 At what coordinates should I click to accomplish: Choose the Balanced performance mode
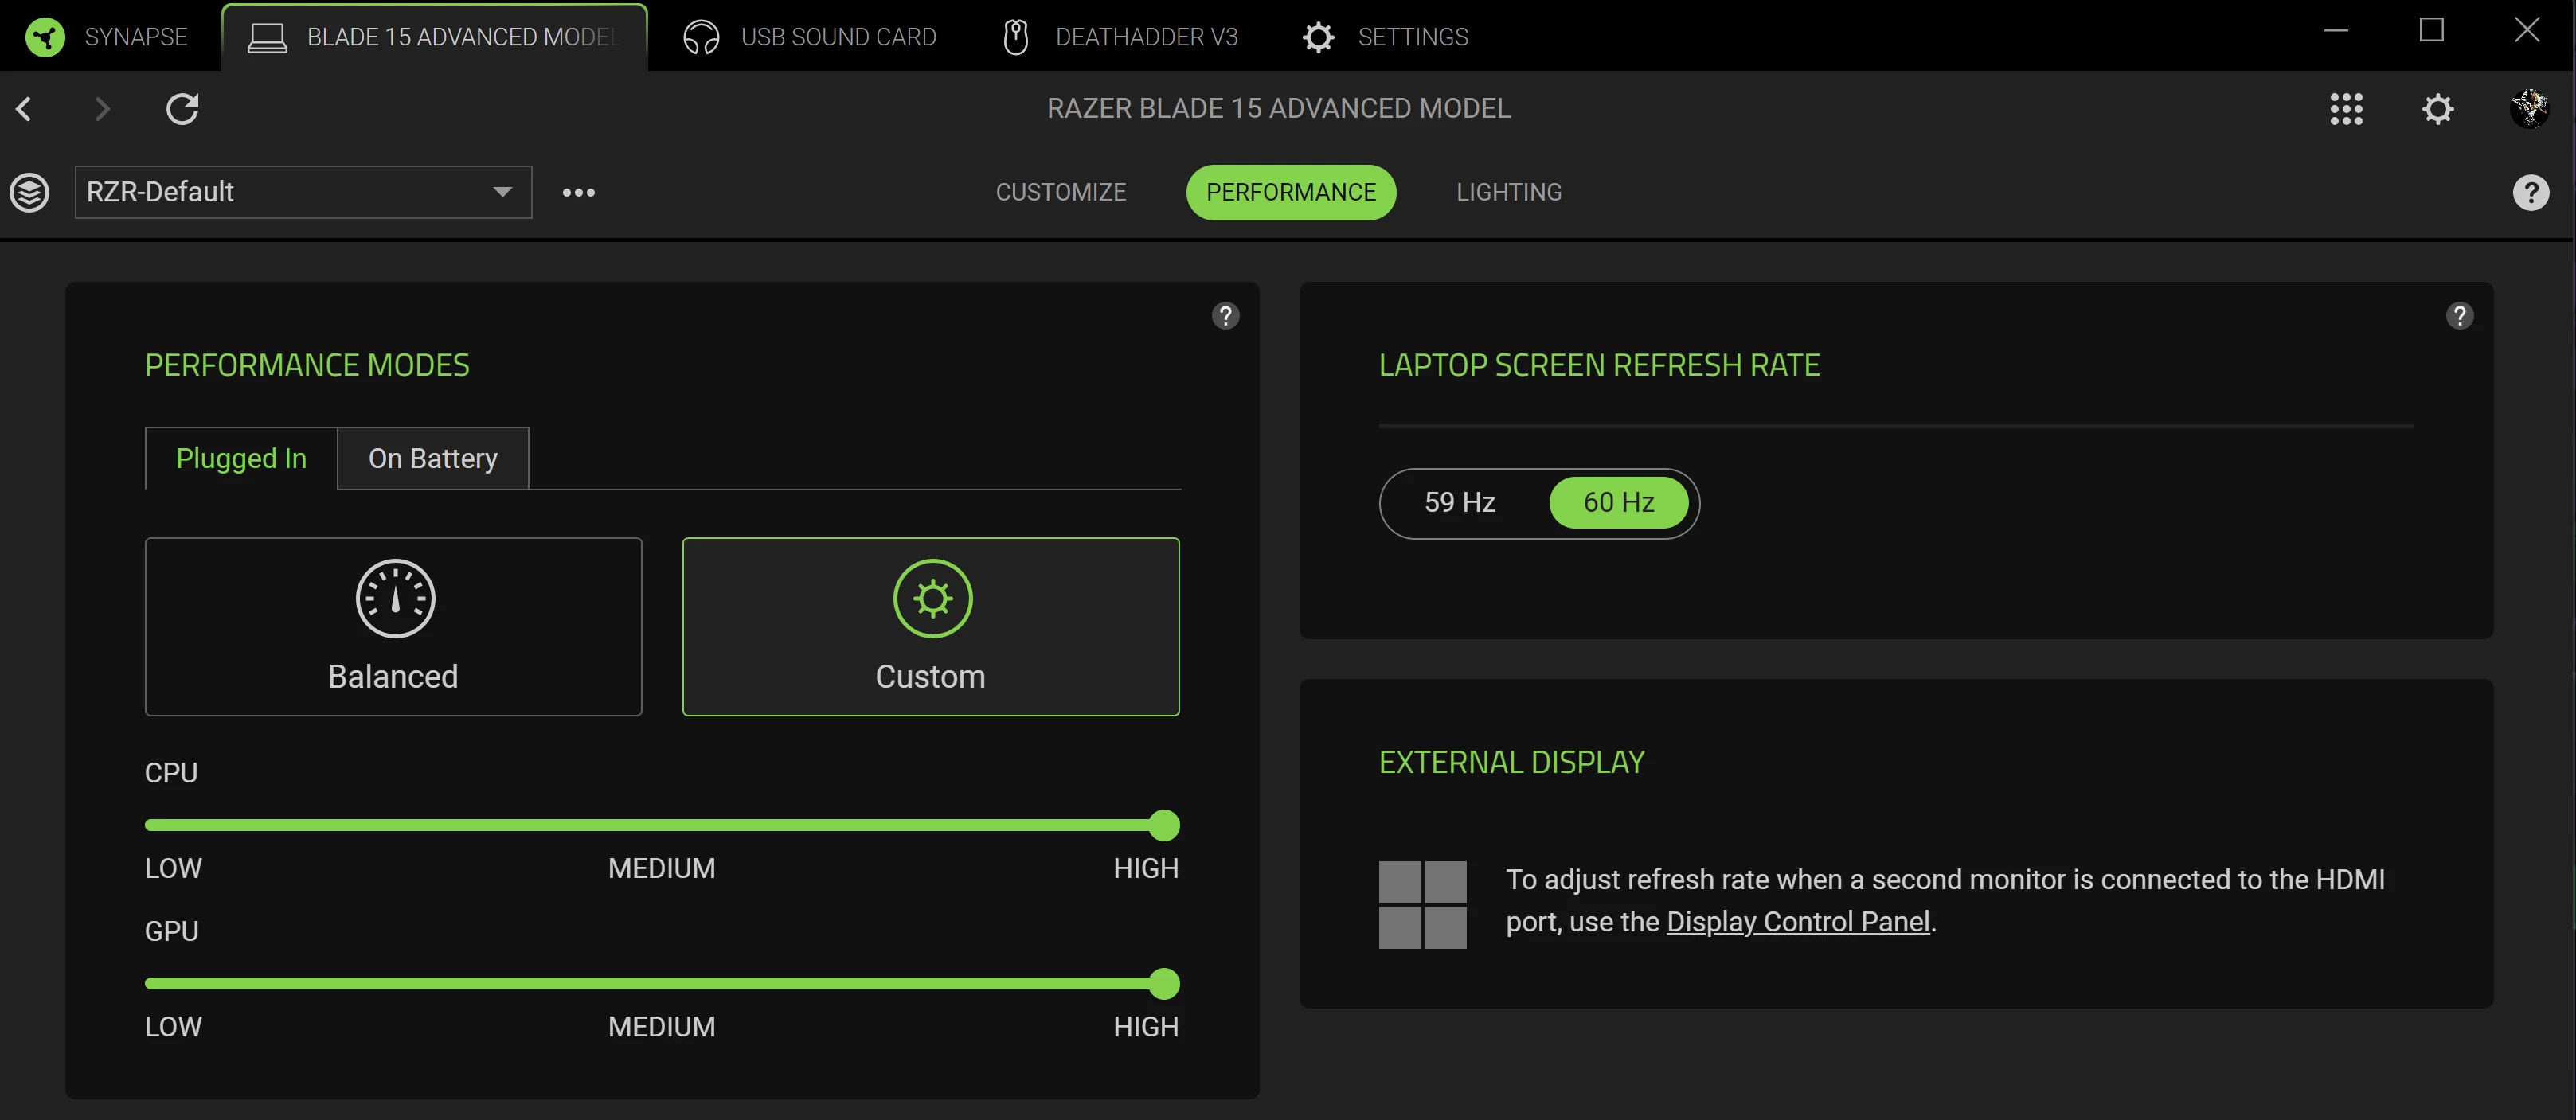pos(393,626)
